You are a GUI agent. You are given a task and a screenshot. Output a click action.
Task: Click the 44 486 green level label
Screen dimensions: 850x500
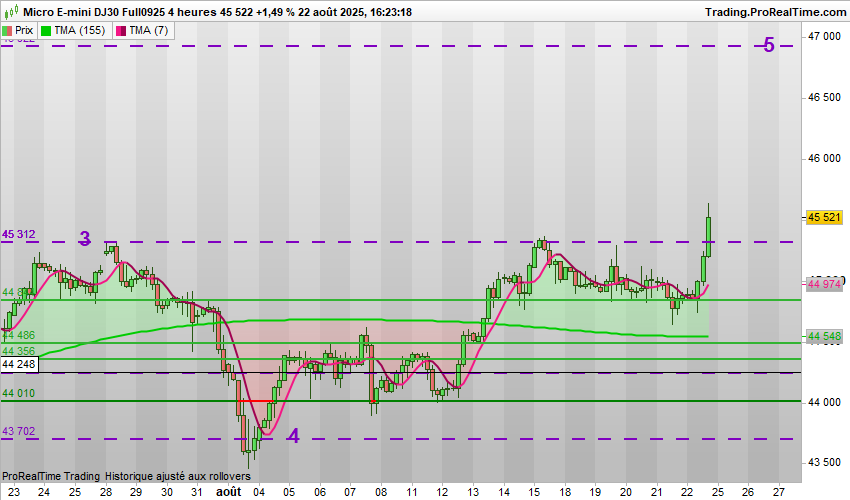(18, 335)
